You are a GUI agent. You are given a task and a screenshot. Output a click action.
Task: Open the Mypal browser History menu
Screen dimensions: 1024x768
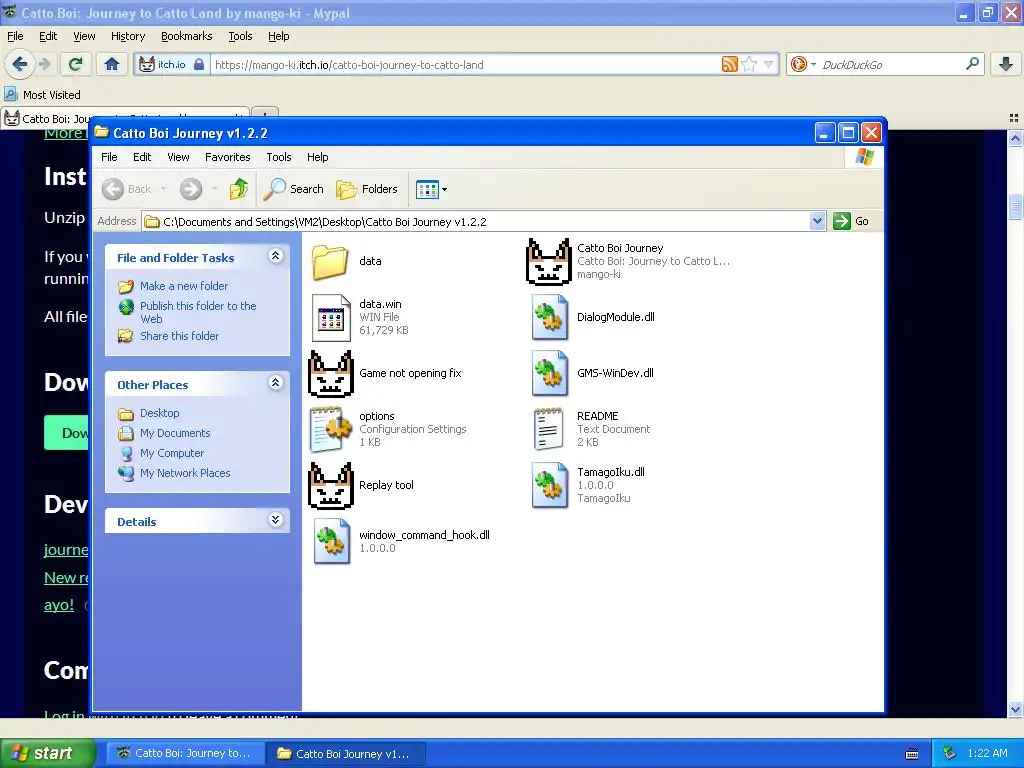(x=127, y=37)
